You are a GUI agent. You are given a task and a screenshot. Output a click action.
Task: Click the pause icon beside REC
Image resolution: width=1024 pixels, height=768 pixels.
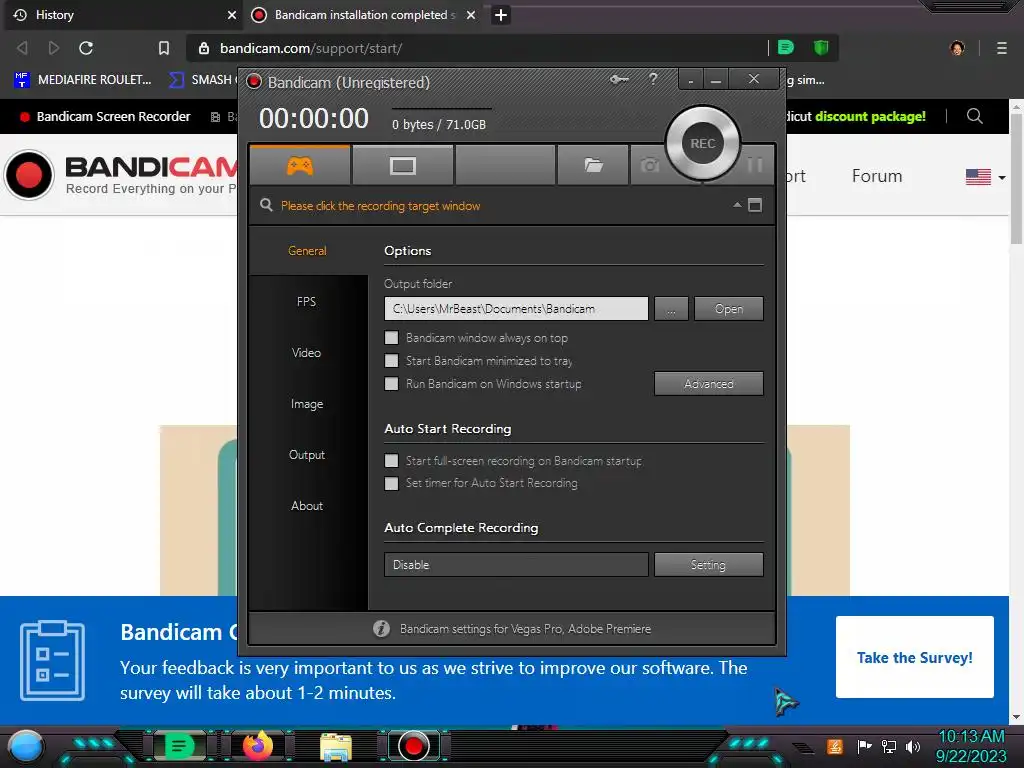755,165
